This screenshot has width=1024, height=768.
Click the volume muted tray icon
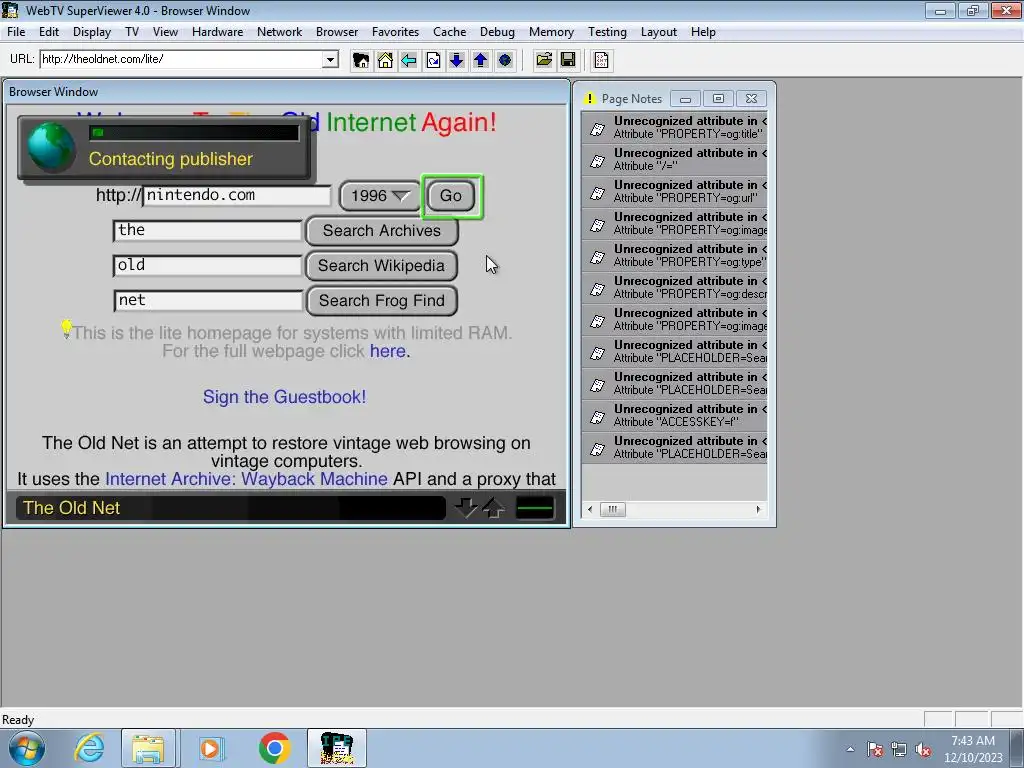922,750
